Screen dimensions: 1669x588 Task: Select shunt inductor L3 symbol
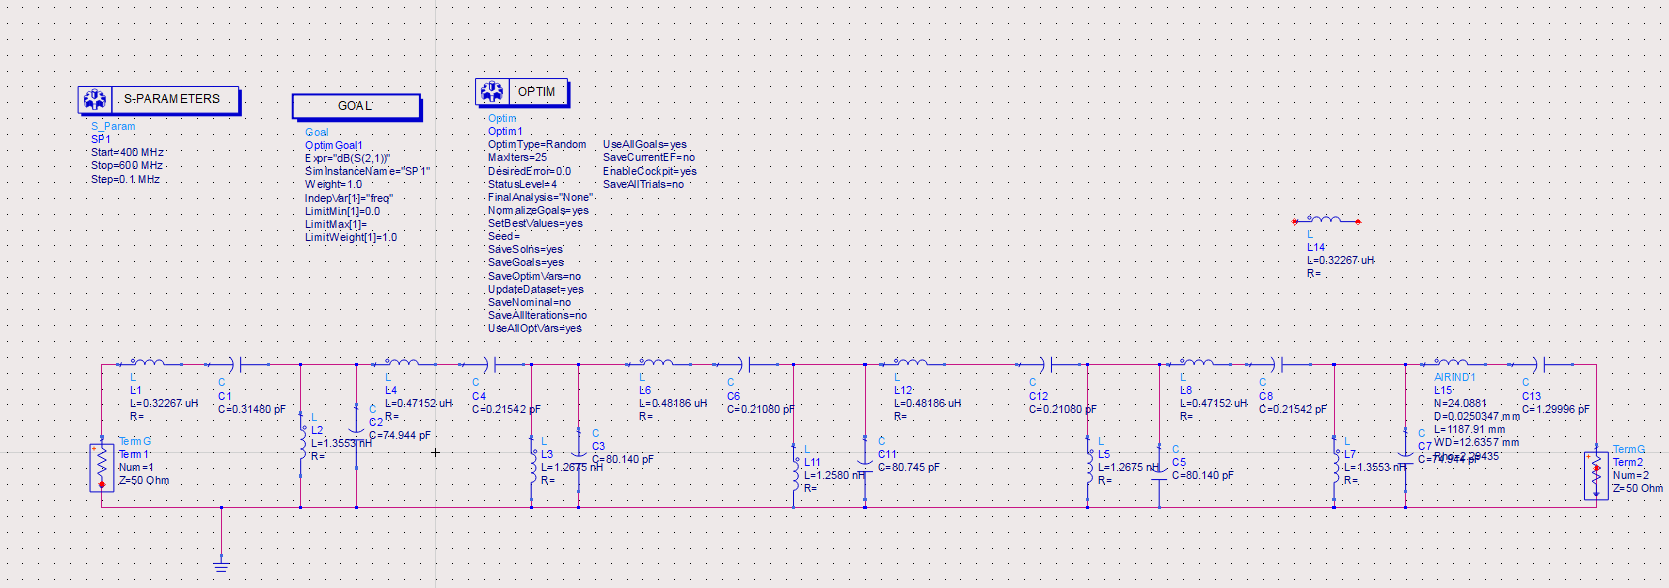[532, 467]
